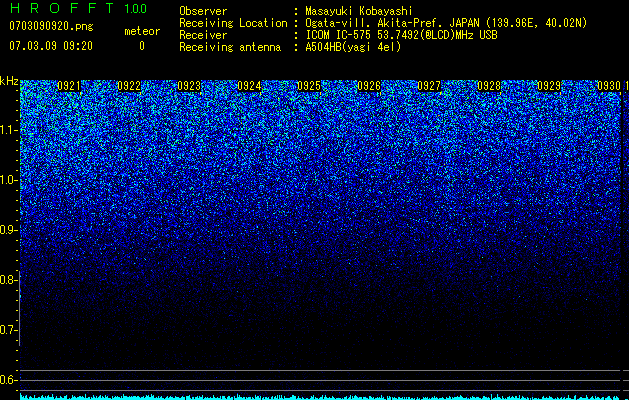Click the 0924 time marker

coord(249,86)
